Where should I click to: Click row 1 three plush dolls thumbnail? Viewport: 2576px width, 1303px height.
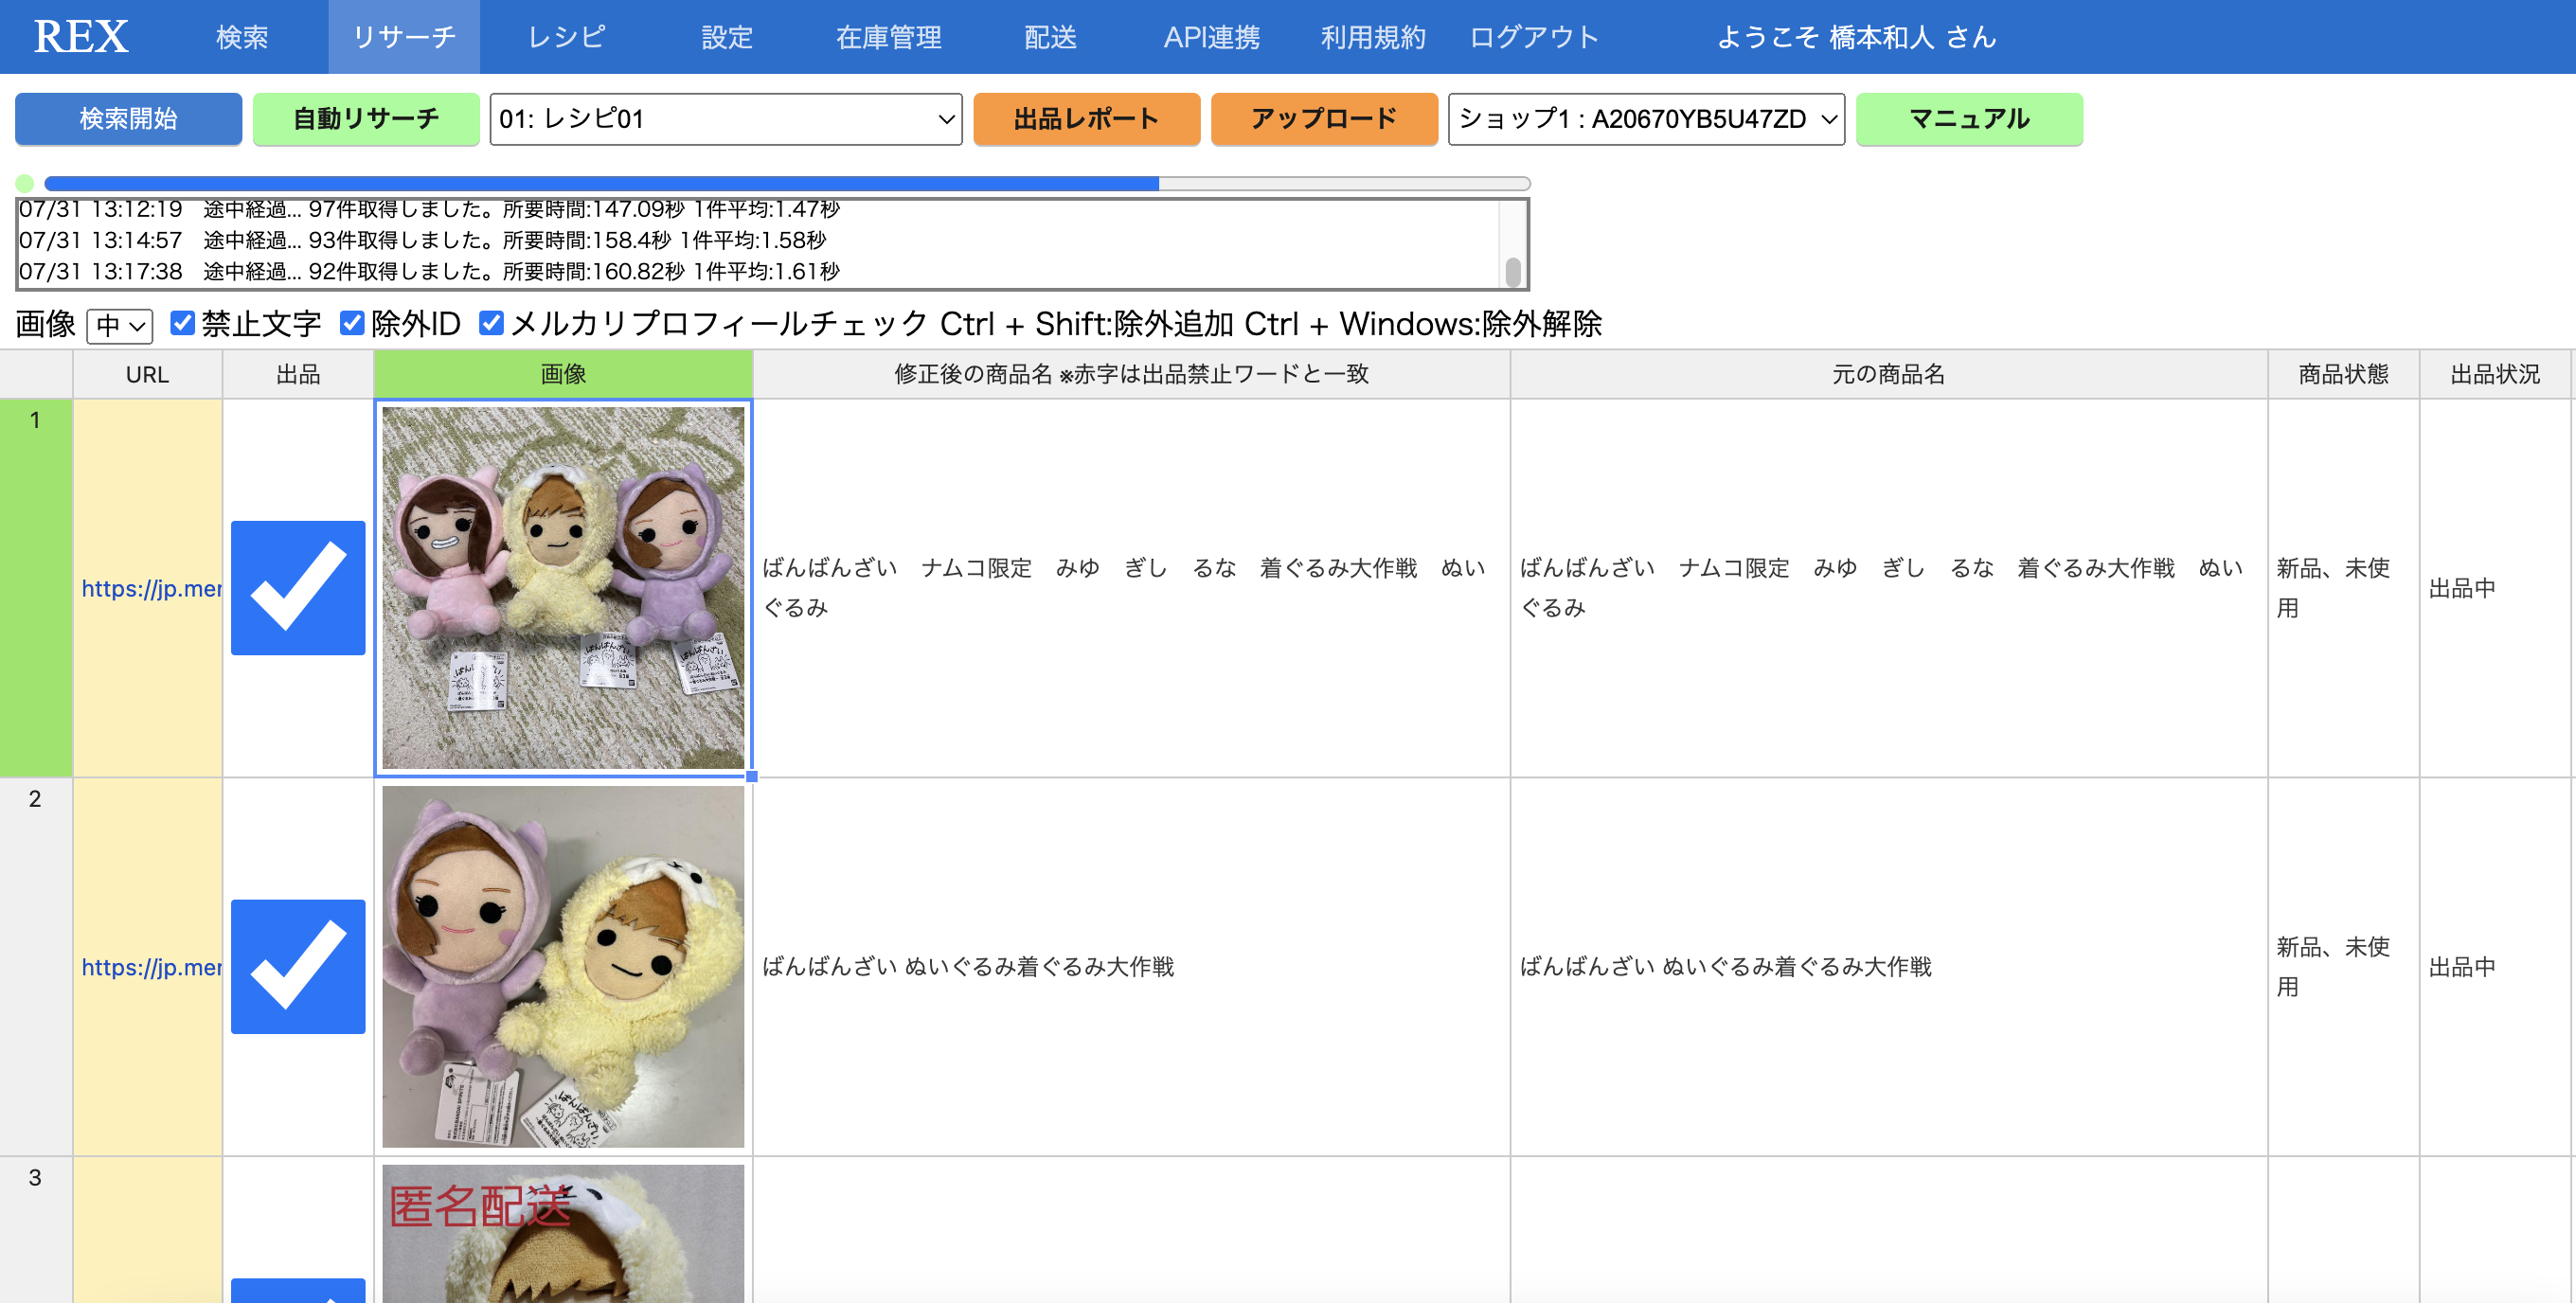pos(563,588)
